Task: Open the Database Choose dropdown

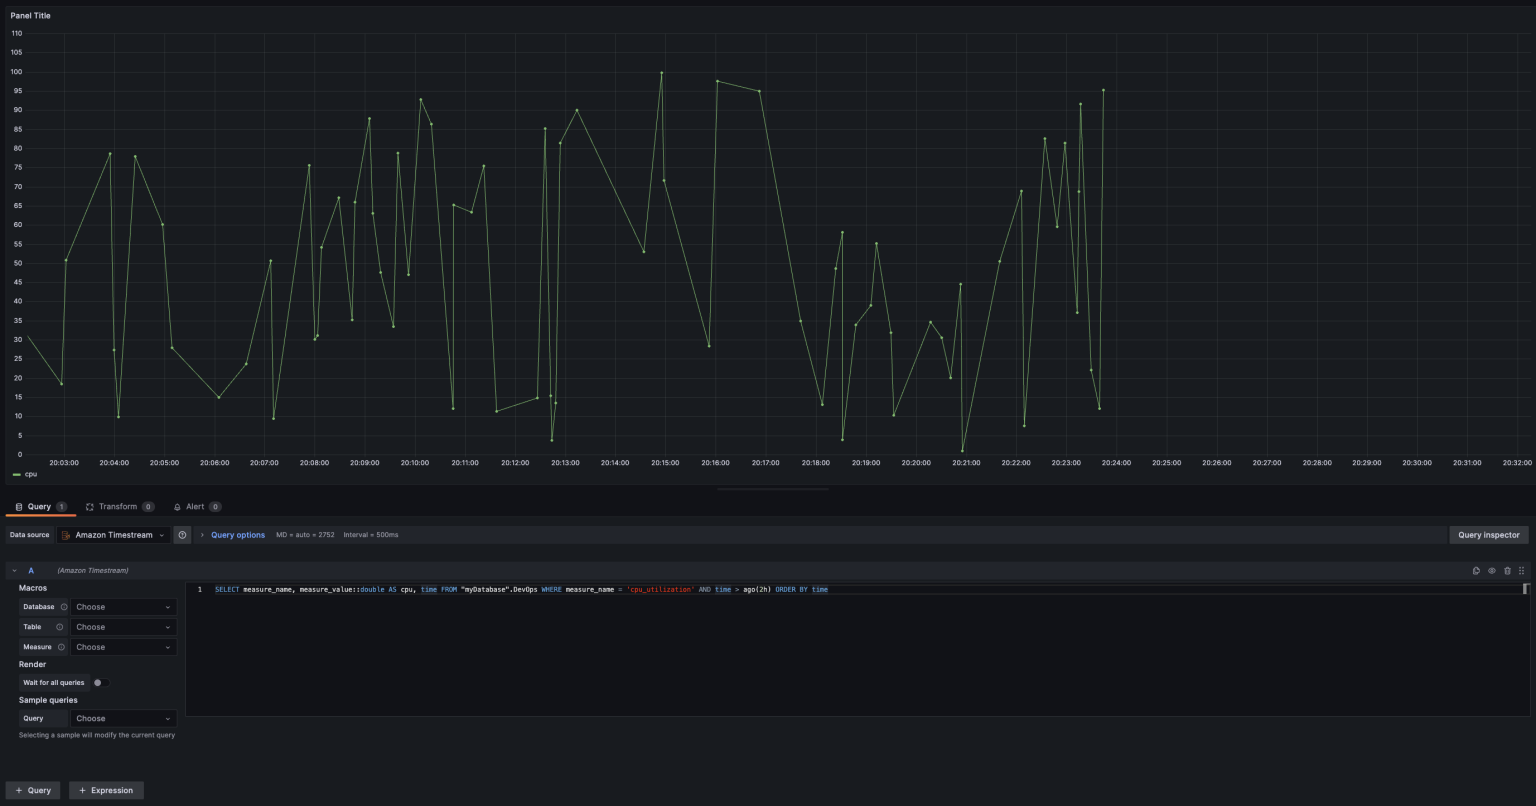Action: tap(122, 607)
